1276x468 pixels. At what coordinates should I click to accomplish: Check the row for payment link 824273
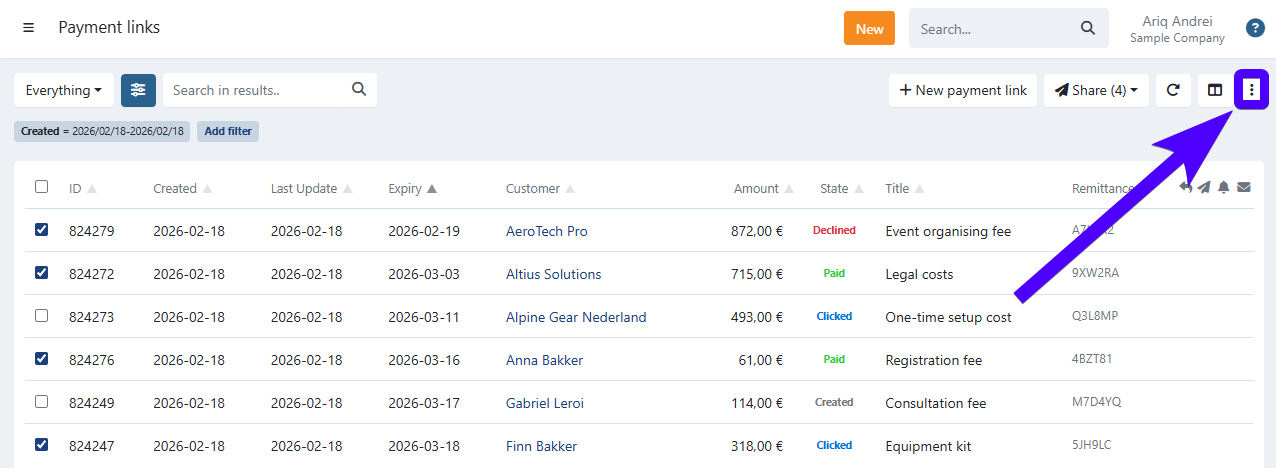41,316
